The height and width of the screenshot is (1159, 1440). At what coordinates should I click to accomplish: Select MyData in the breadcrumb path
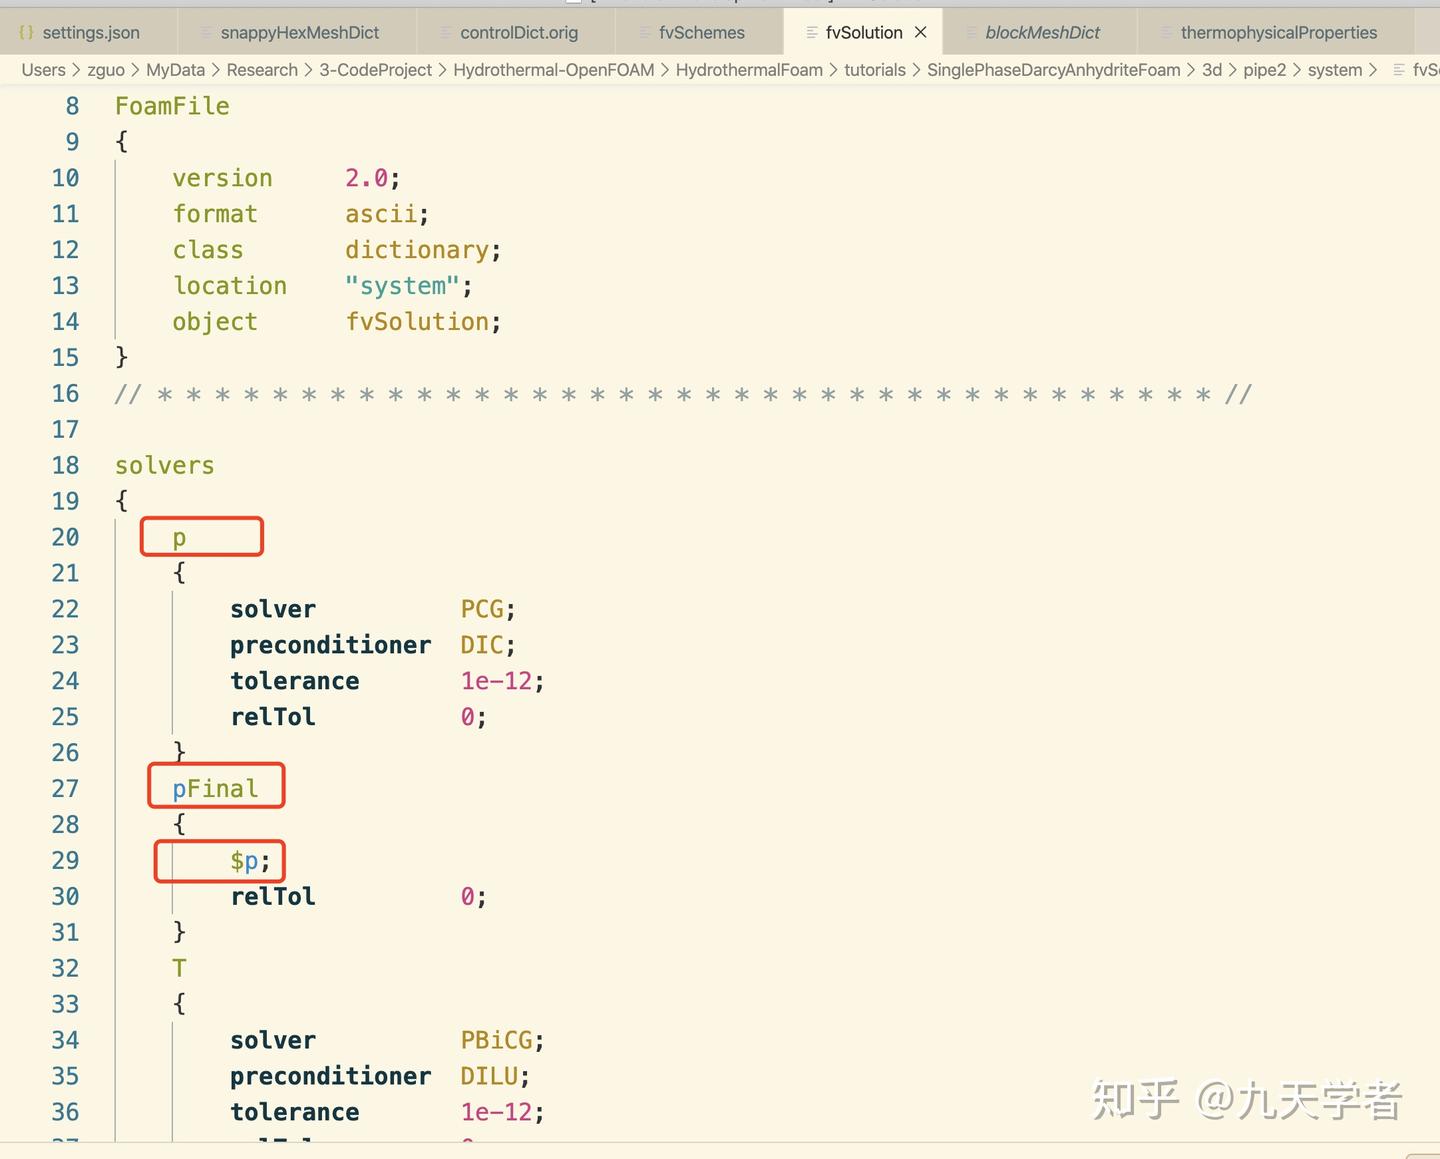(x=175, y=70)
